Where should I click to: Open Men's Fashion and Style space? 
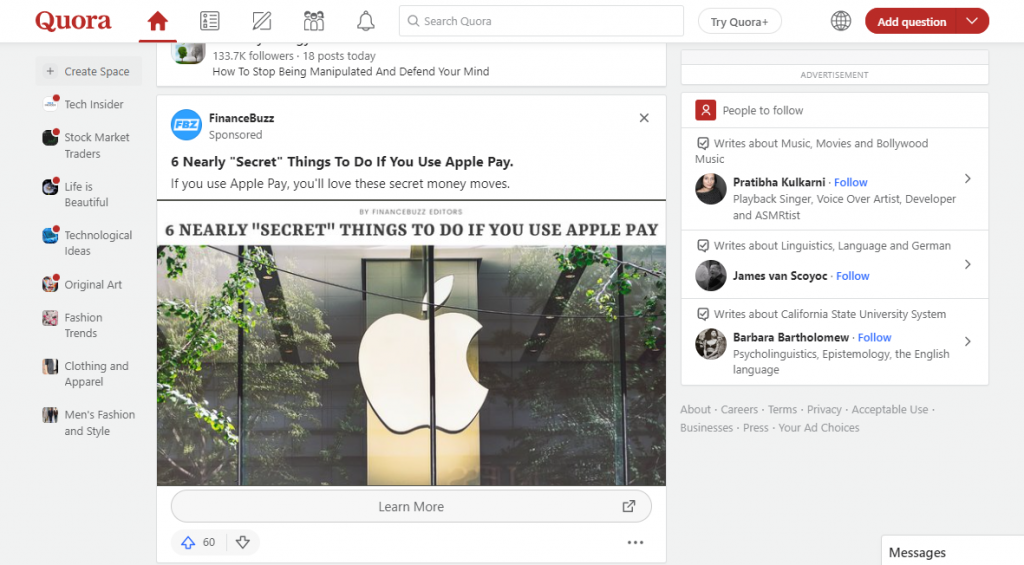click(89, 423)
